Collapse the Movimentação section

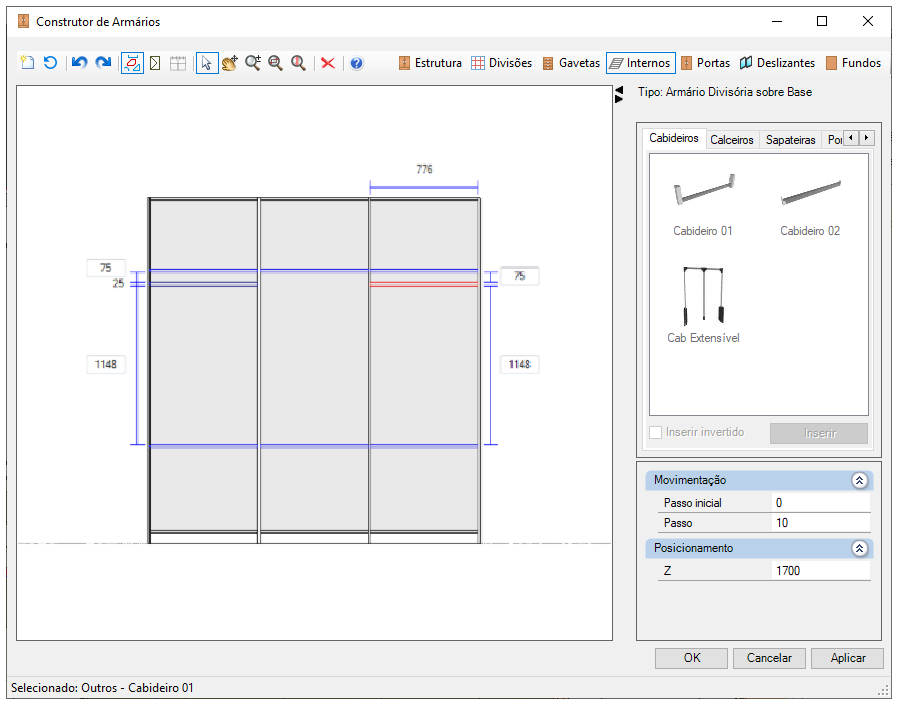point(859,480)
